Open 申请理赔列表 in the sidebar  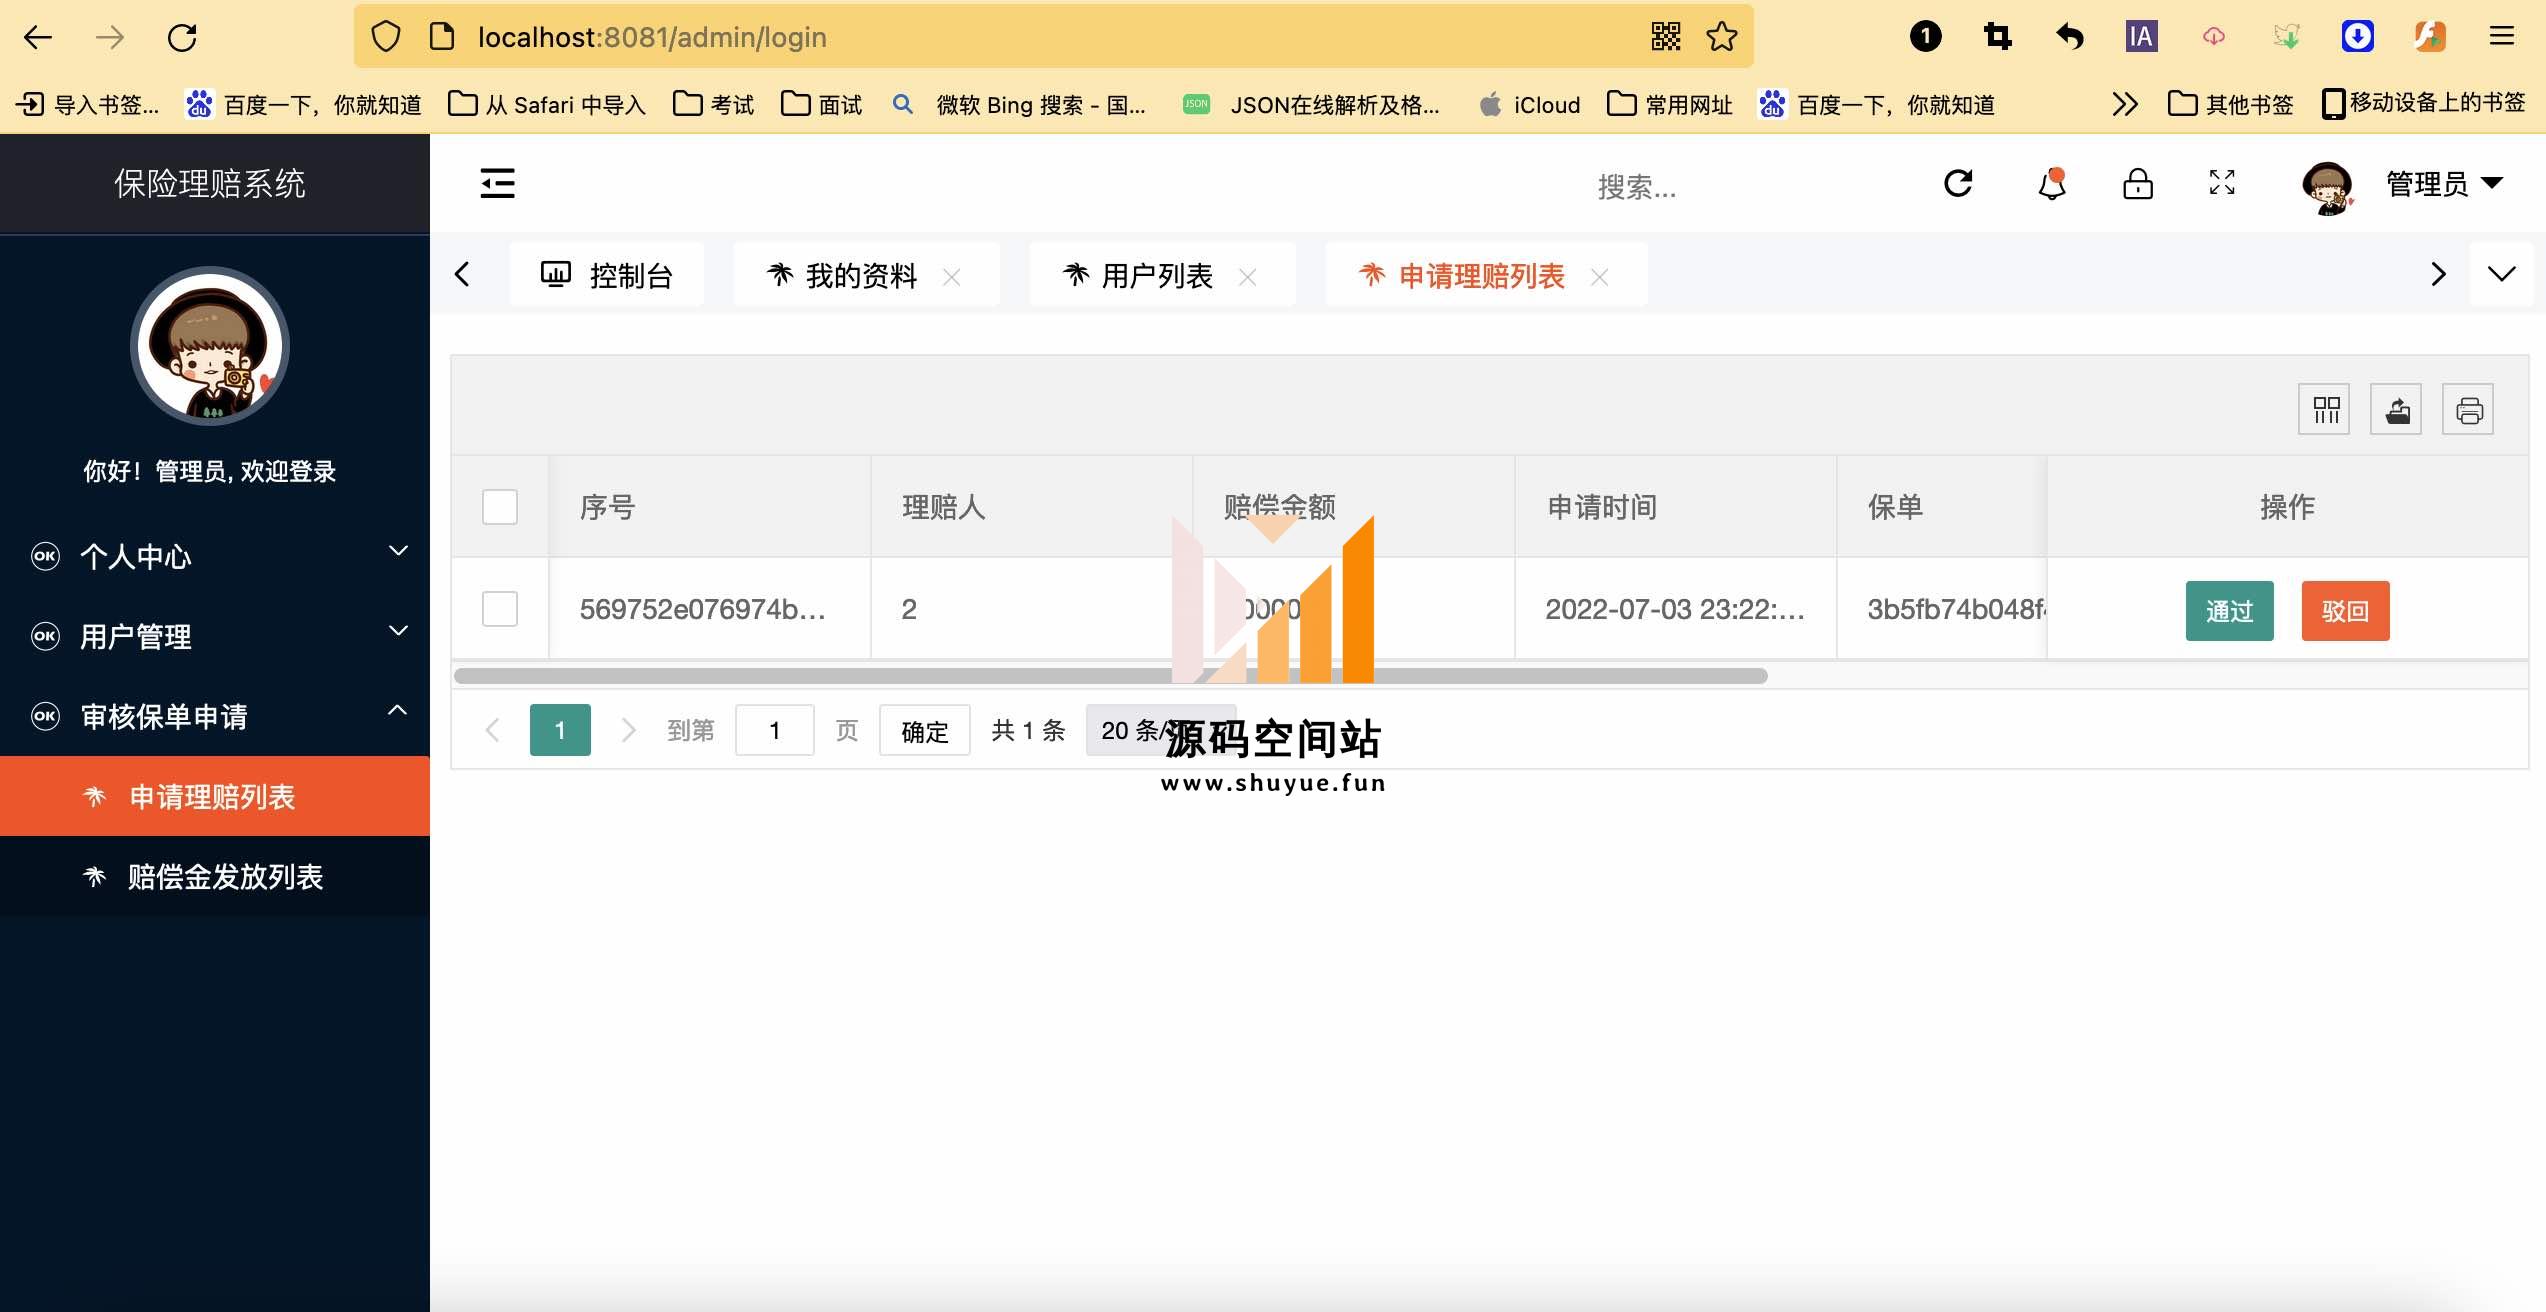(215, 796)
